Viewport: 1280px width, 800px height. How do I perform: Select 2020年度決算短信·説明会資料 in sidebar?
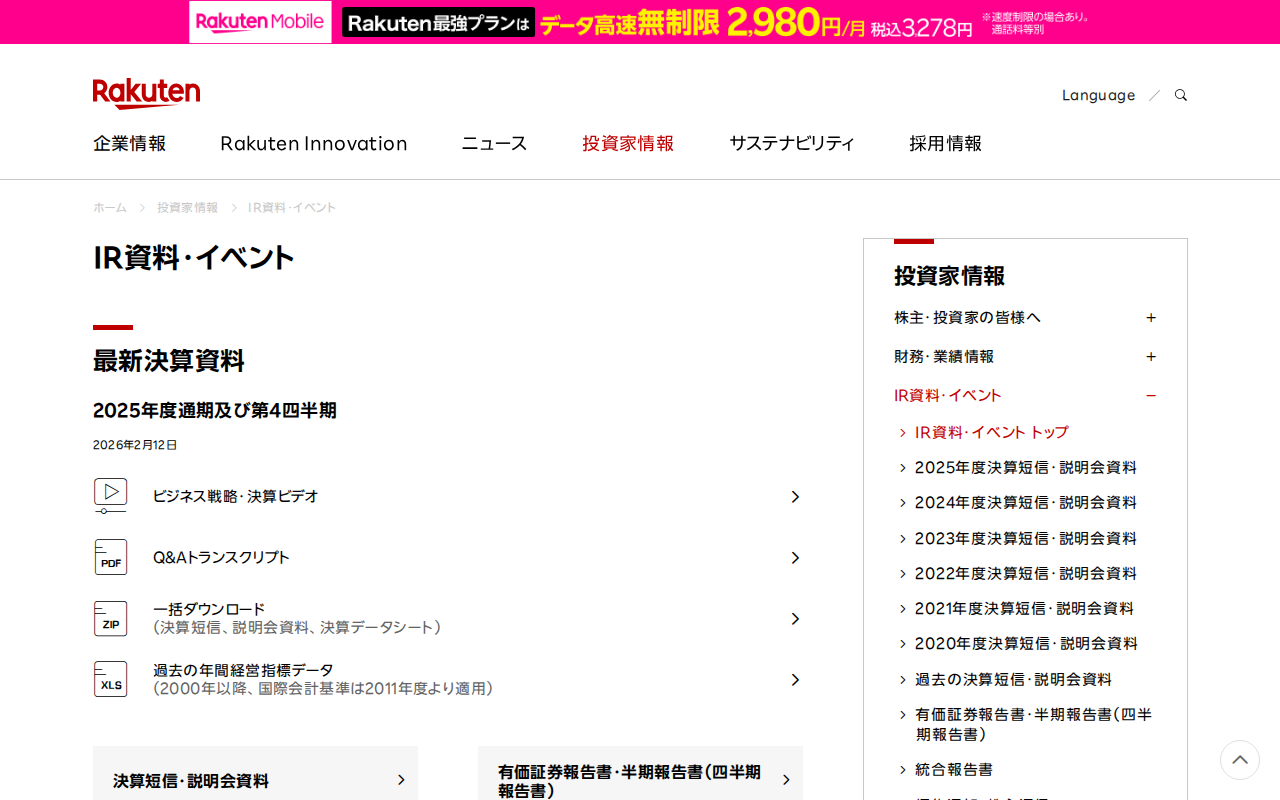pos(1026,643)
